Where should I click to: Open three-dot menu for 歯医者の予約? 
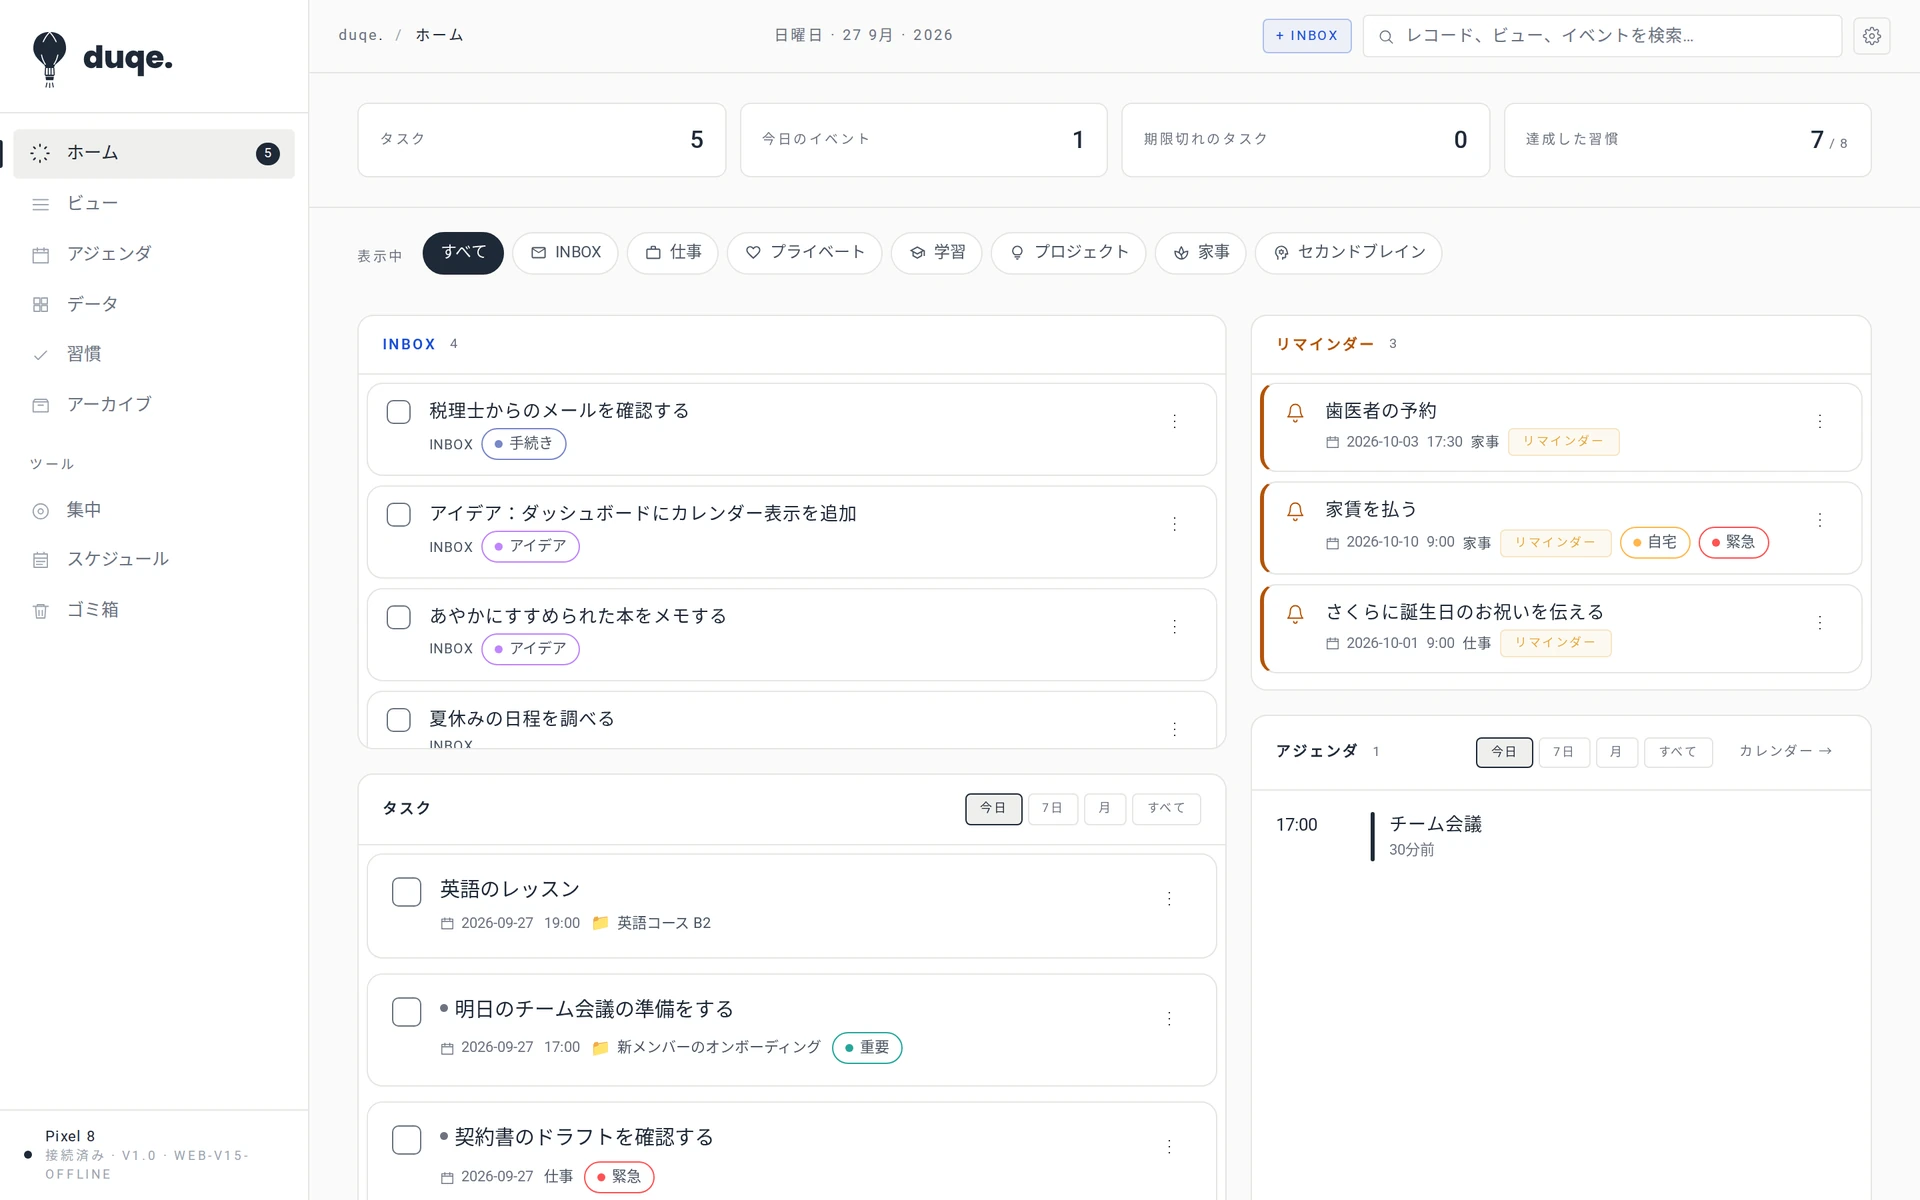[1820, 422]
